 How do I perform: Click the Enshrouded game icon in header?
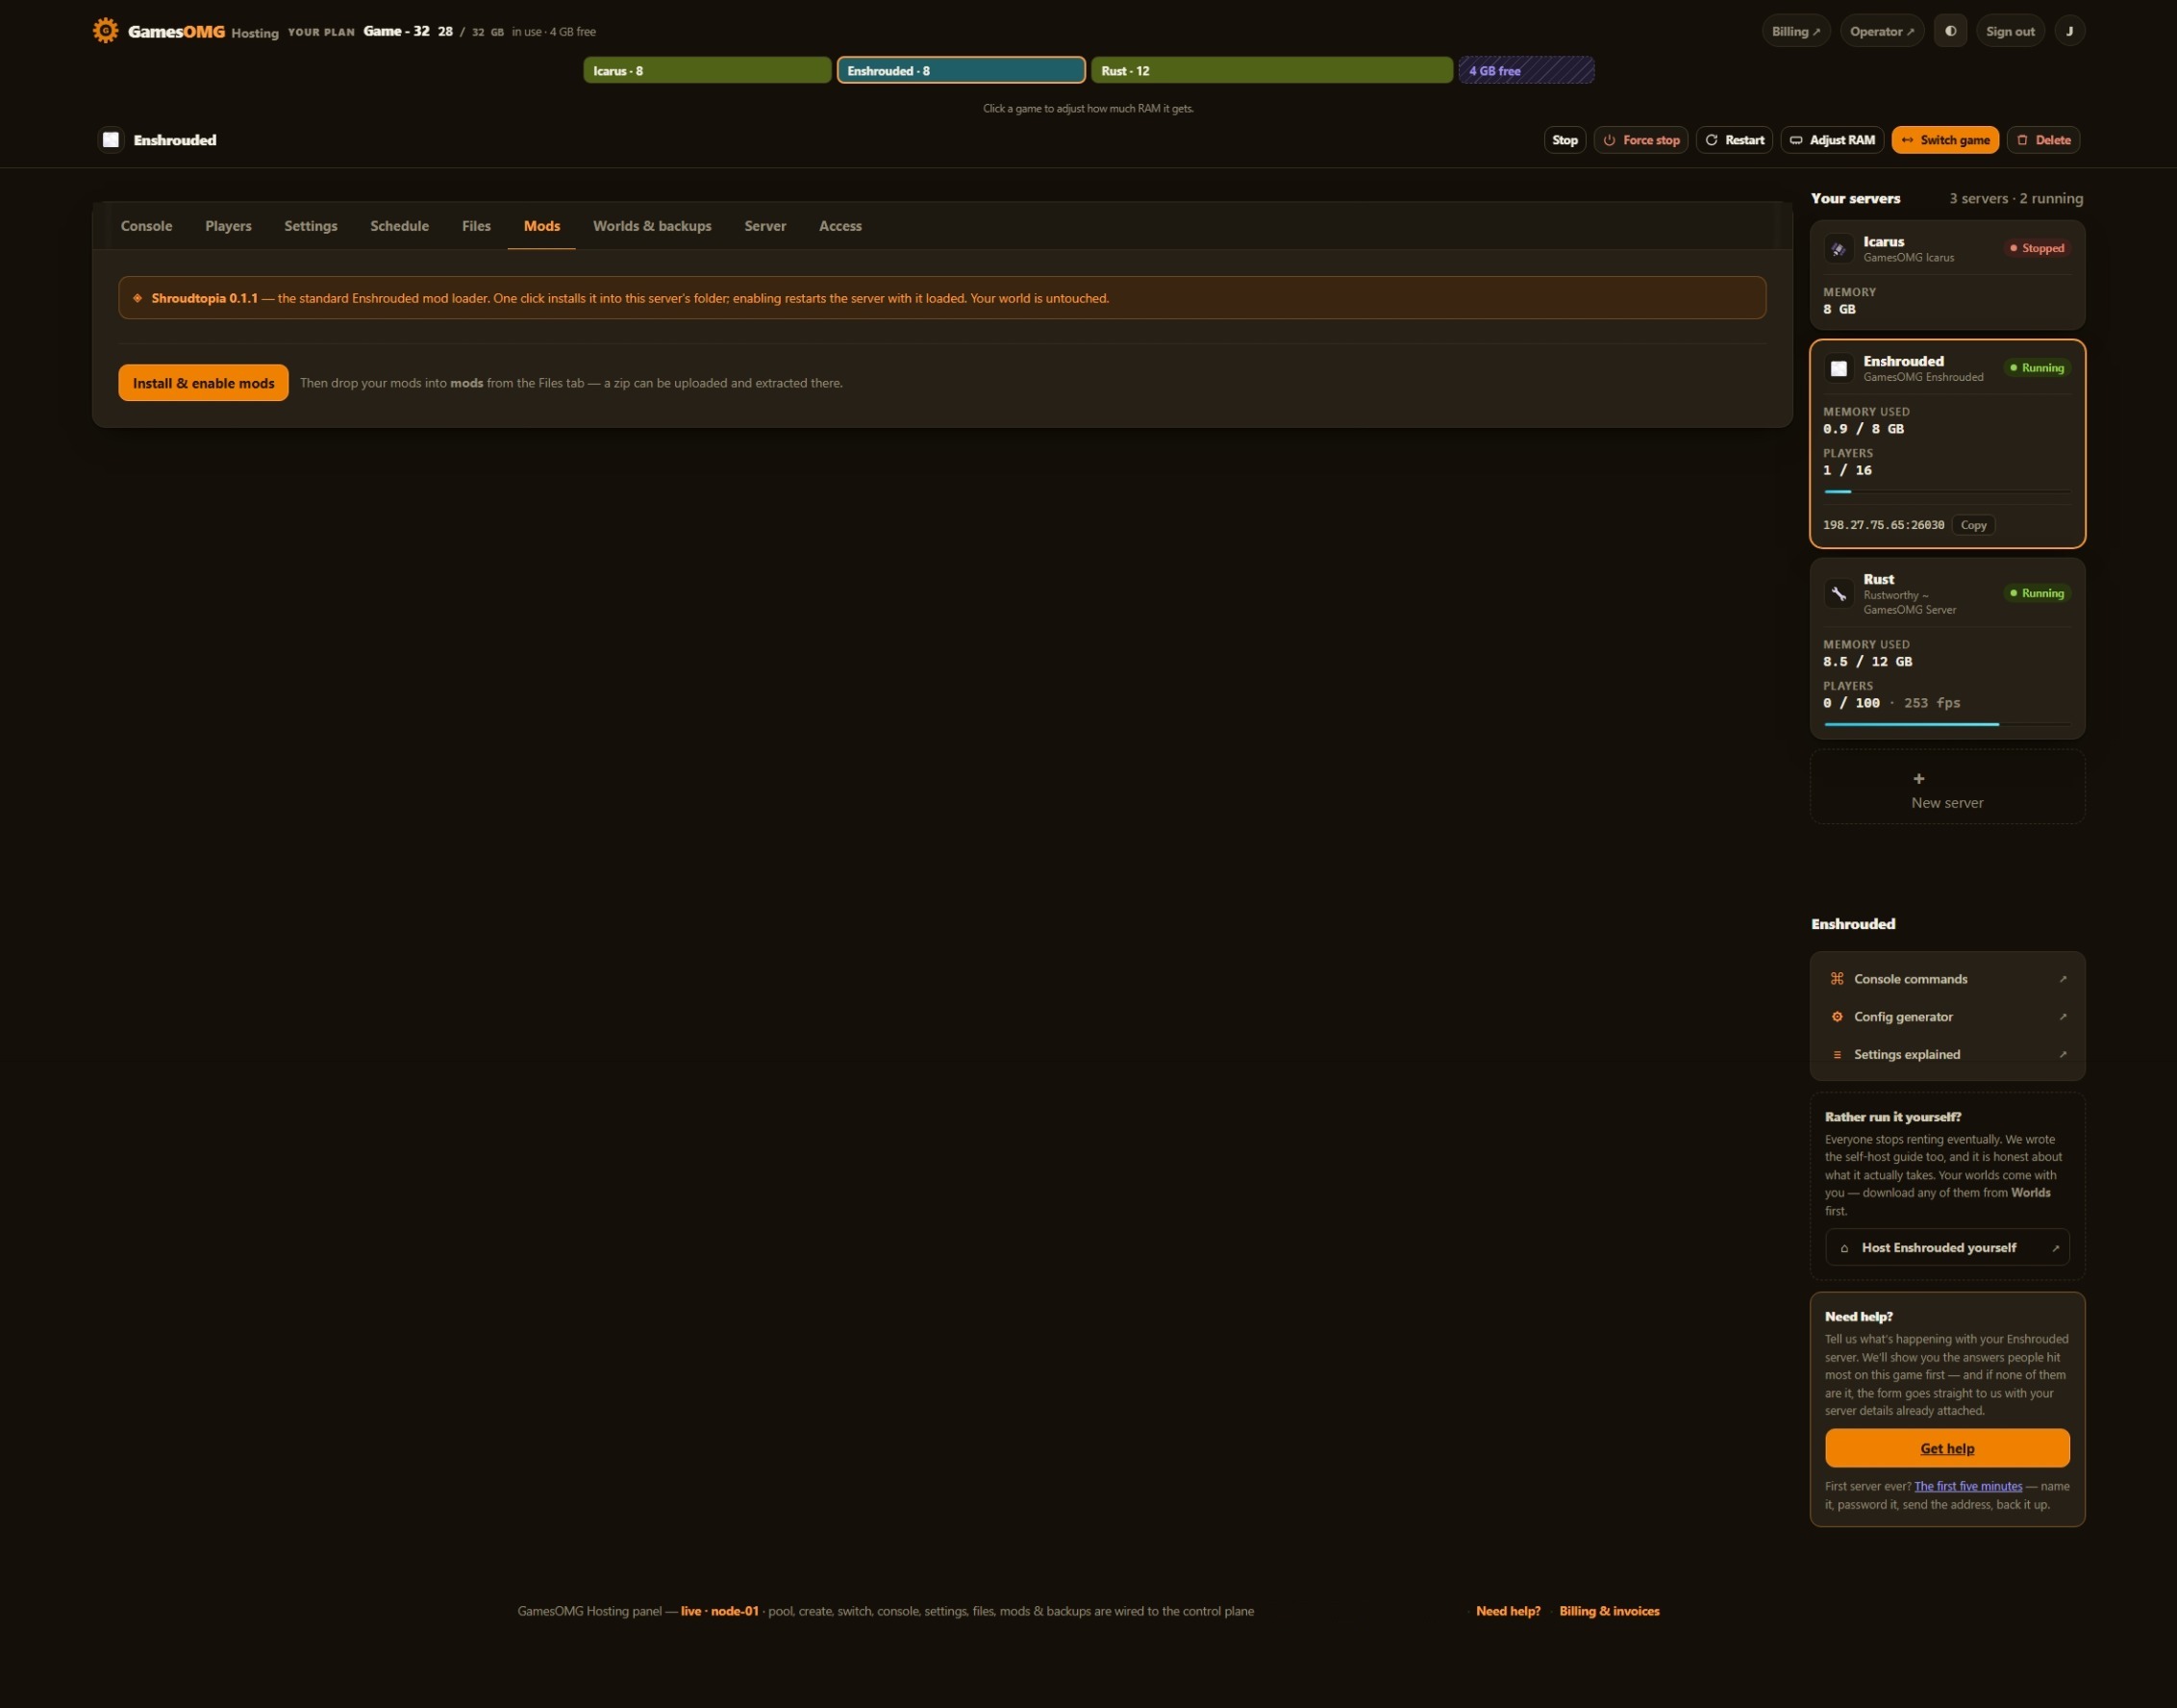tap(111, 140)
